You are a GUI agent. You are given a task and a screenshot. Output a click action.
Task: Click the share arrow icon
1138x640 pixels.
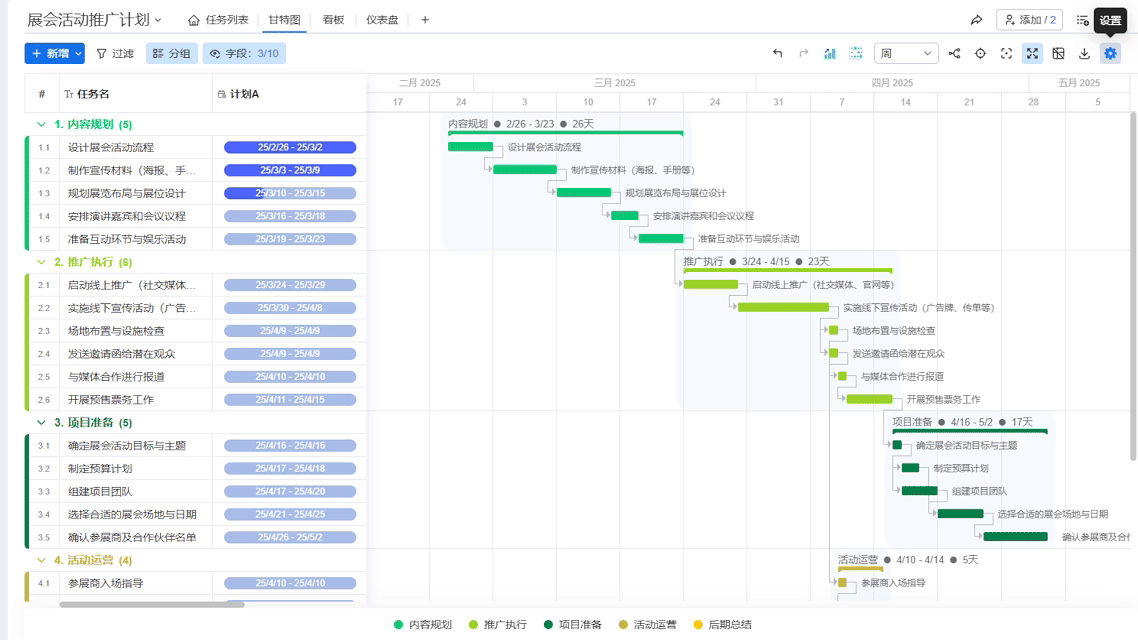tap(976, 20)
